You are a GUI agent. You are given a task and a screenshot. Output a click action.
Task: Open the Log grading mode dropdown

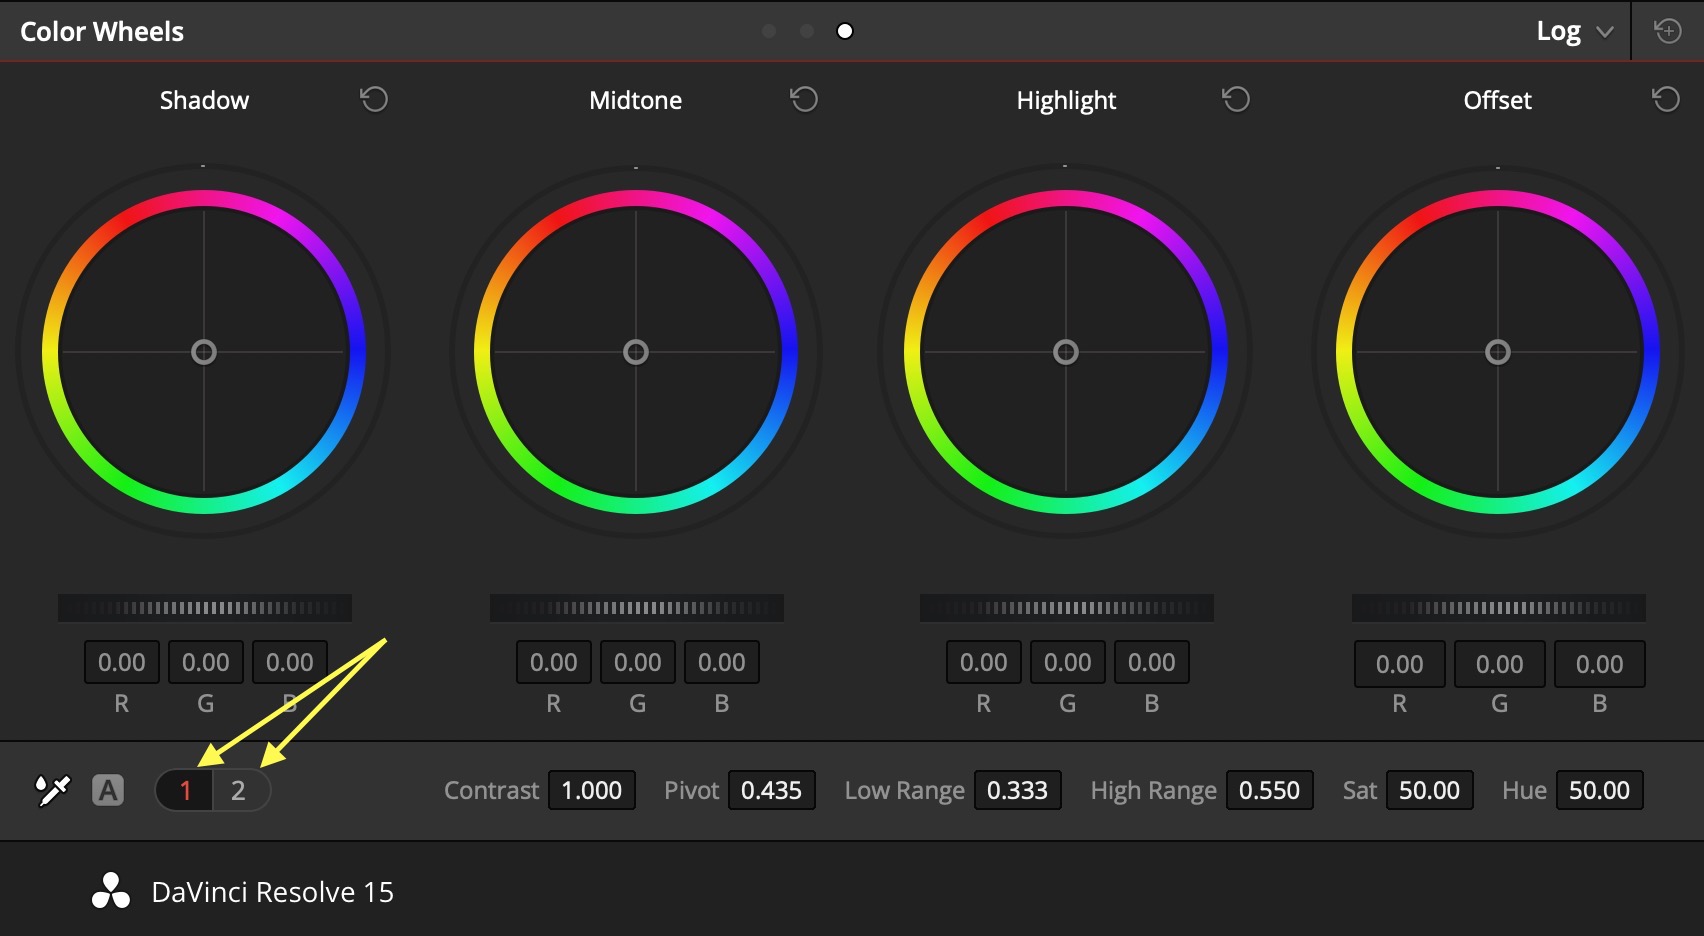point(1607,31)
